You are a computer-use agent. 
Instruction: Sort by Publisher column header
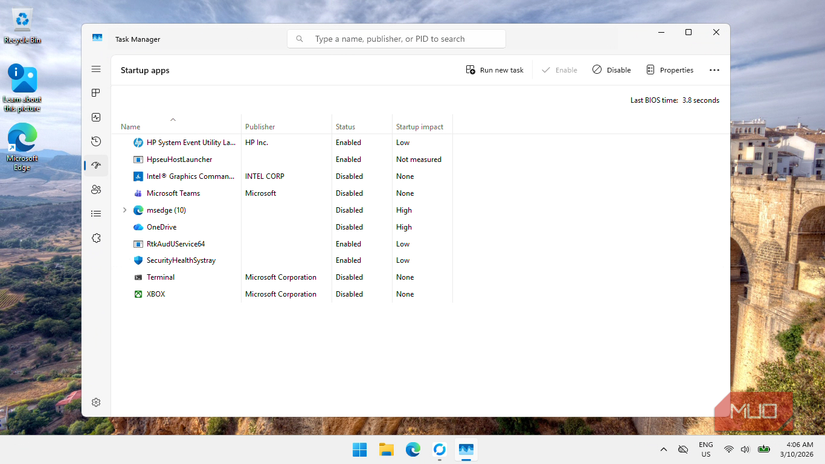point(260,127)
